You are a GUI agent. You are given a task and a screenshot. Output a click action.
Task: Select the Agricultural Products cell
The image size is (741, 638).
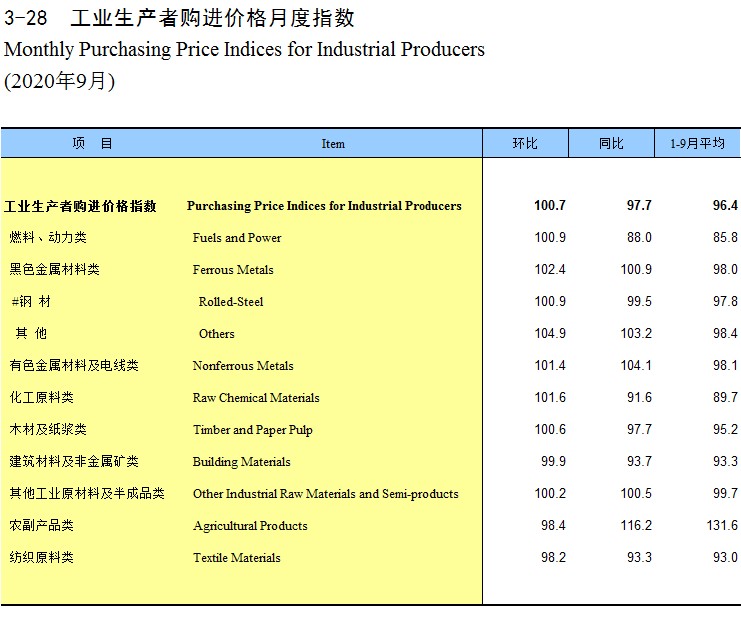click(x=250, y=526)
